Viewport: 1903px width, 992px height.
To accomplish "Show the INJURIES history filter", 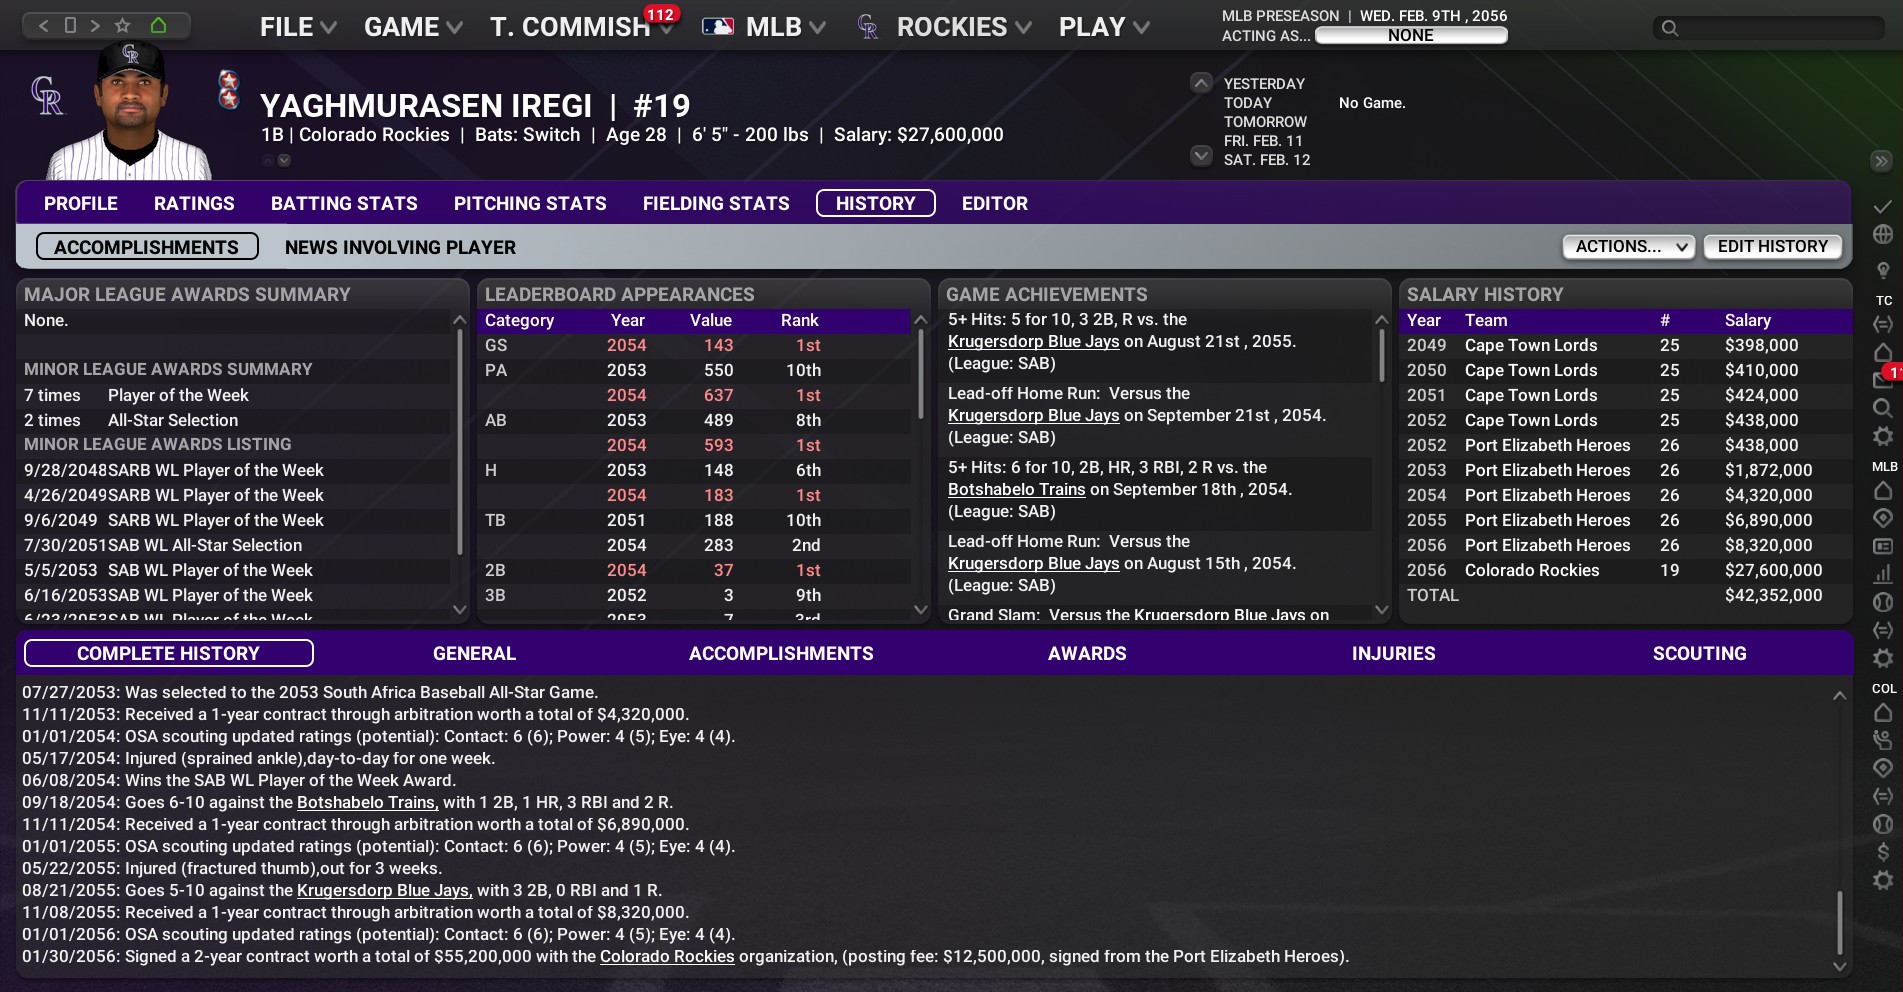I will pyautogui.click(x=1393, y=654).
